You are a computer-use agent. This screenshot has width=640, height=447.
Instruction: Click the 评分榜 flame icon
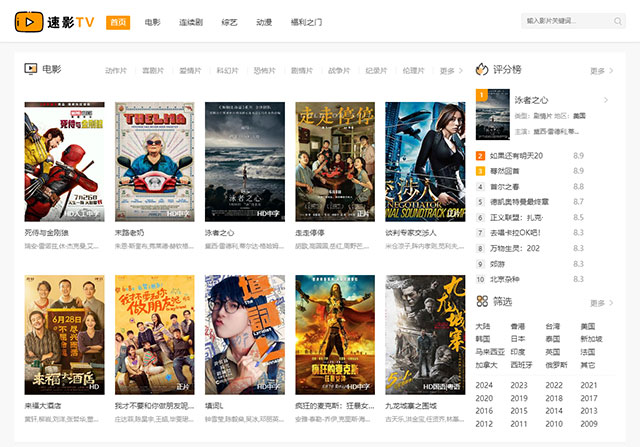(x=482, y=69)
